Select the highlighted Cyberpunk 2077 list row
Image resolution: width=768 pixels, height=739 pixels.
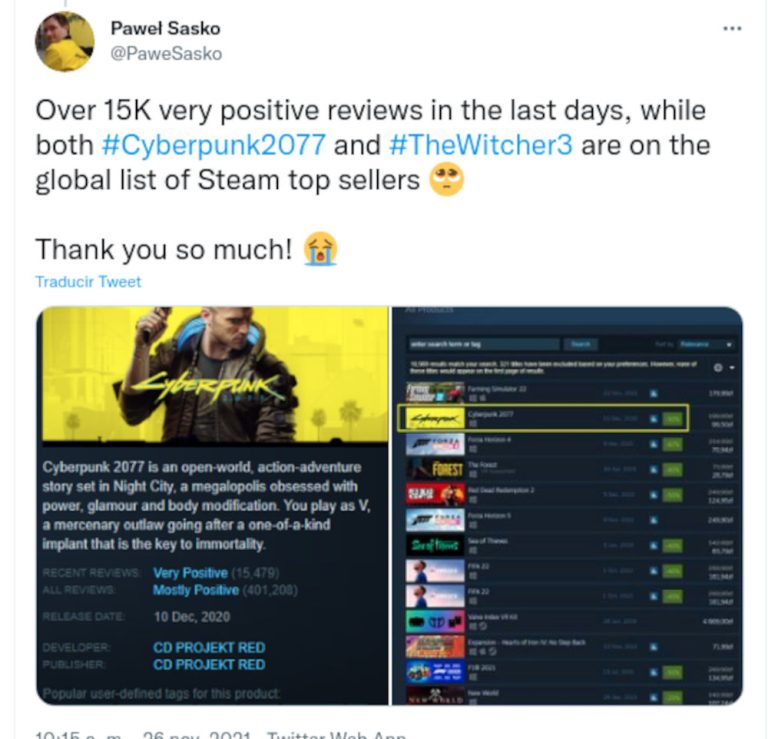[x=543, y=418]
